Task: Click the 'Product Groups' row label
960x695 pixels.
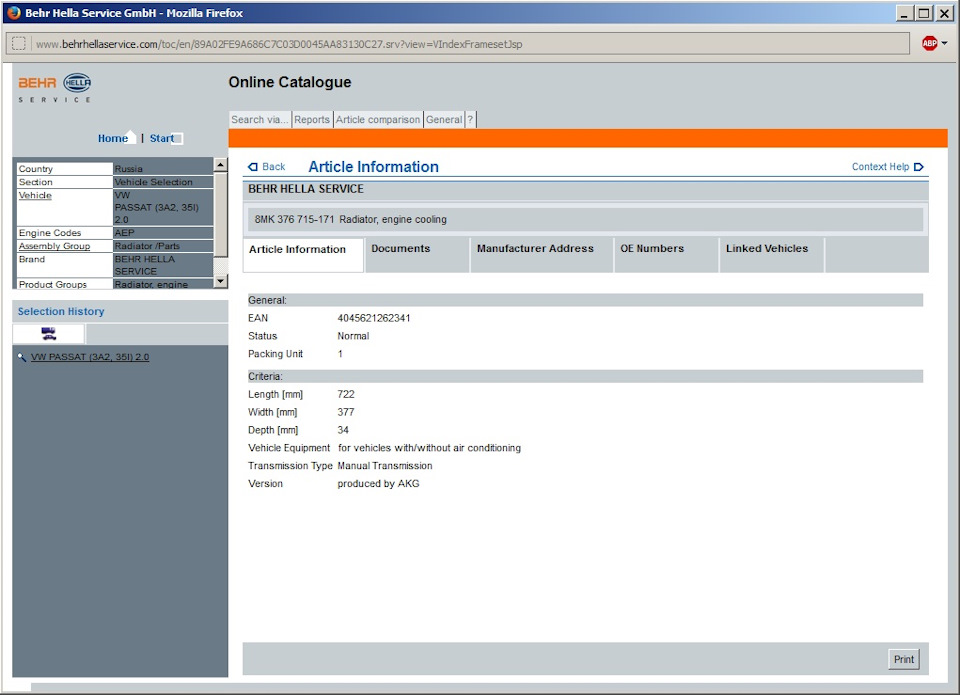Action: pos(53,284)
